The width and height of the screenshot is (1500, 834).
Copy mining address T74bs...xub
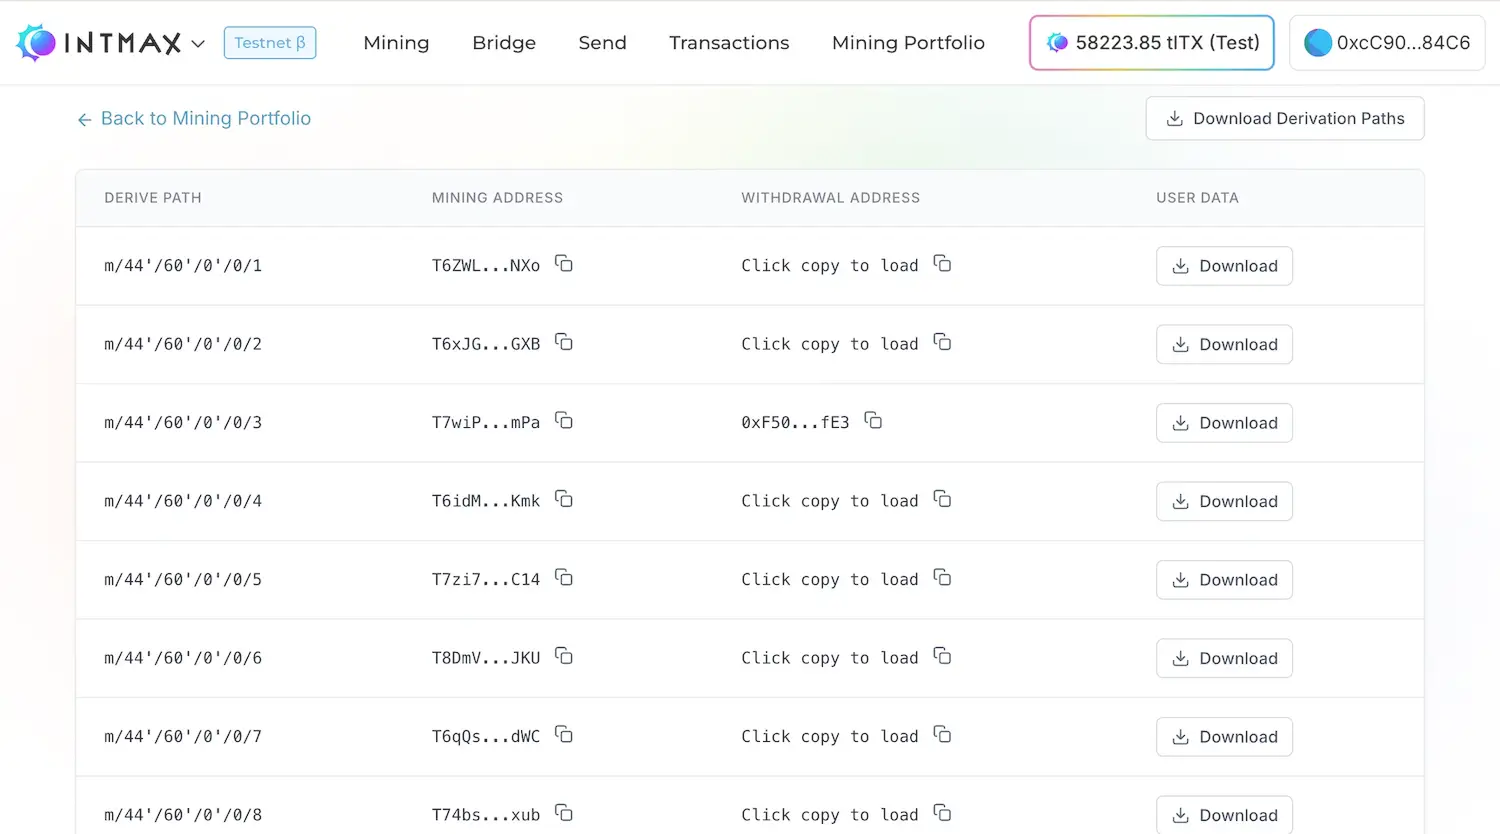pyautogui.click(x=564, y=813)
